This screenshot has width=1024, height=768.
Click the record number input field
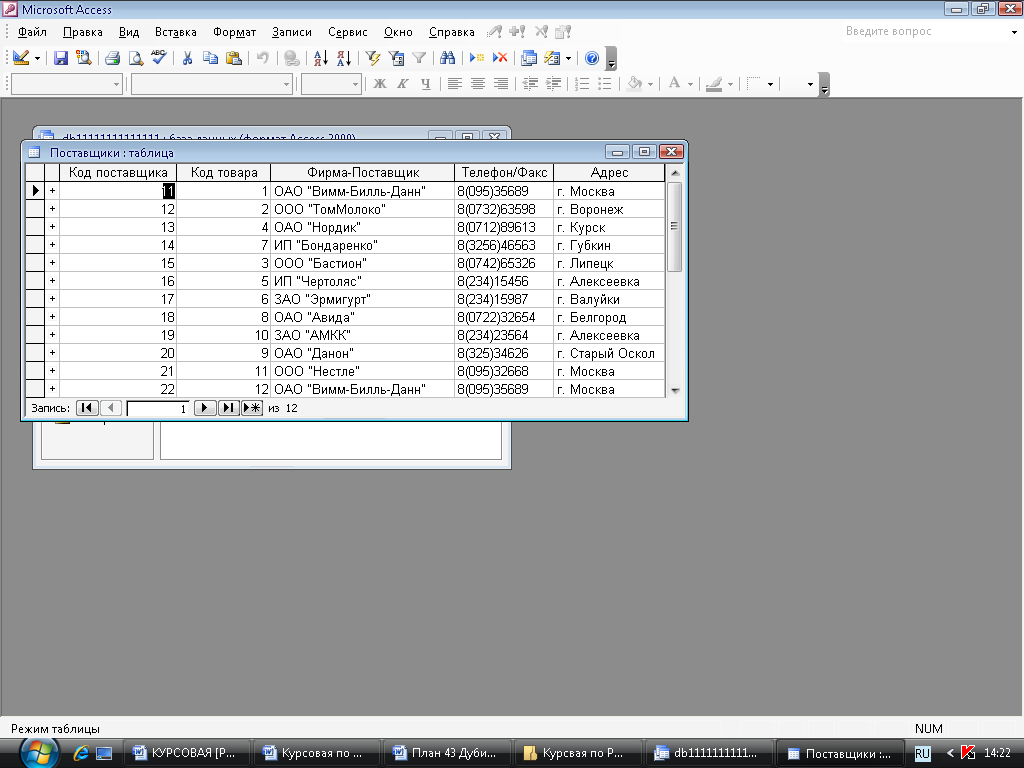pos(158,409)
